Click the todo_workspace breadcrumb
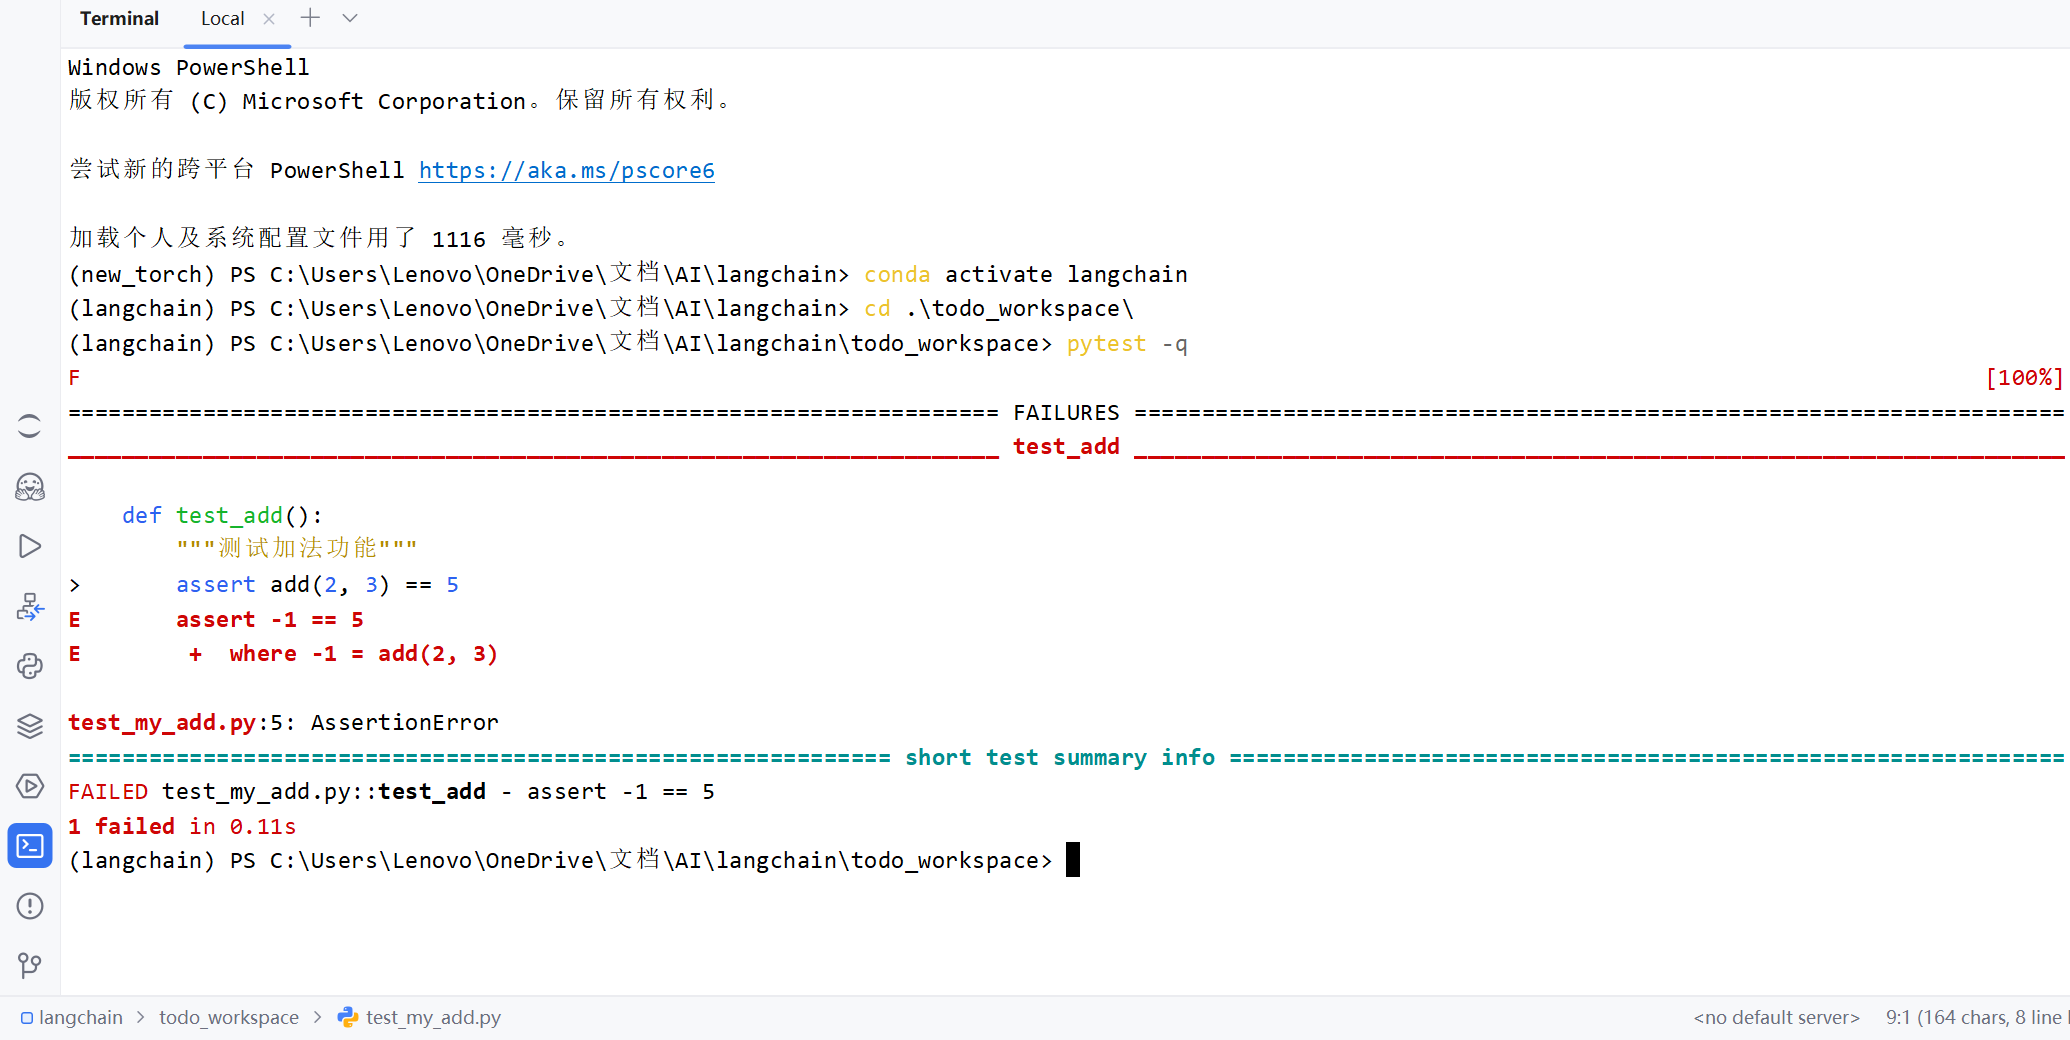The image size is (2070, 1040). (x=229, y=1017)
